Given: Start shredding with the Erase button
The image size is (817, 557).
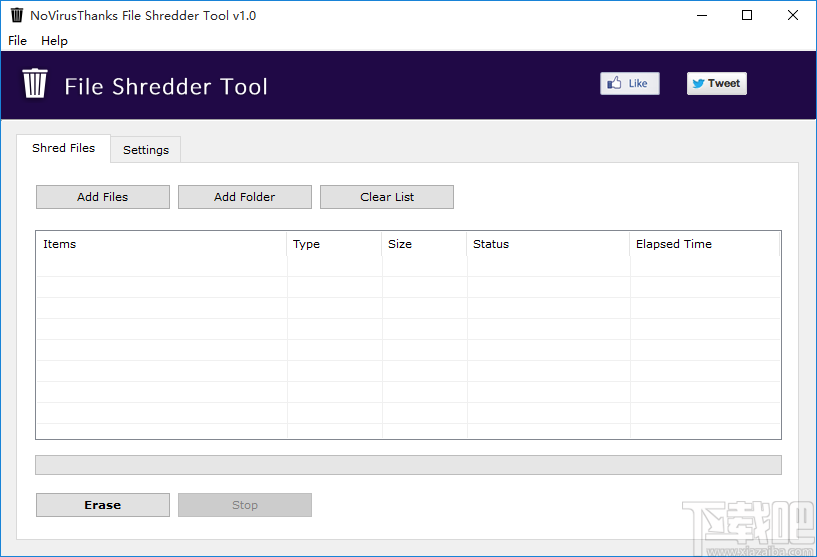Looking at the screenshot, I should [x=103, y=505].
